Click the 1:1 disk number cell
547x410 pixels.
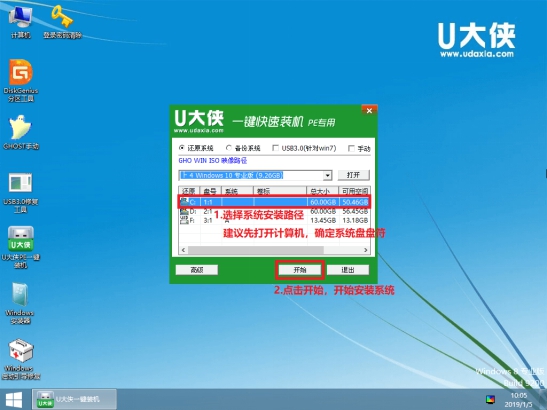208,202
